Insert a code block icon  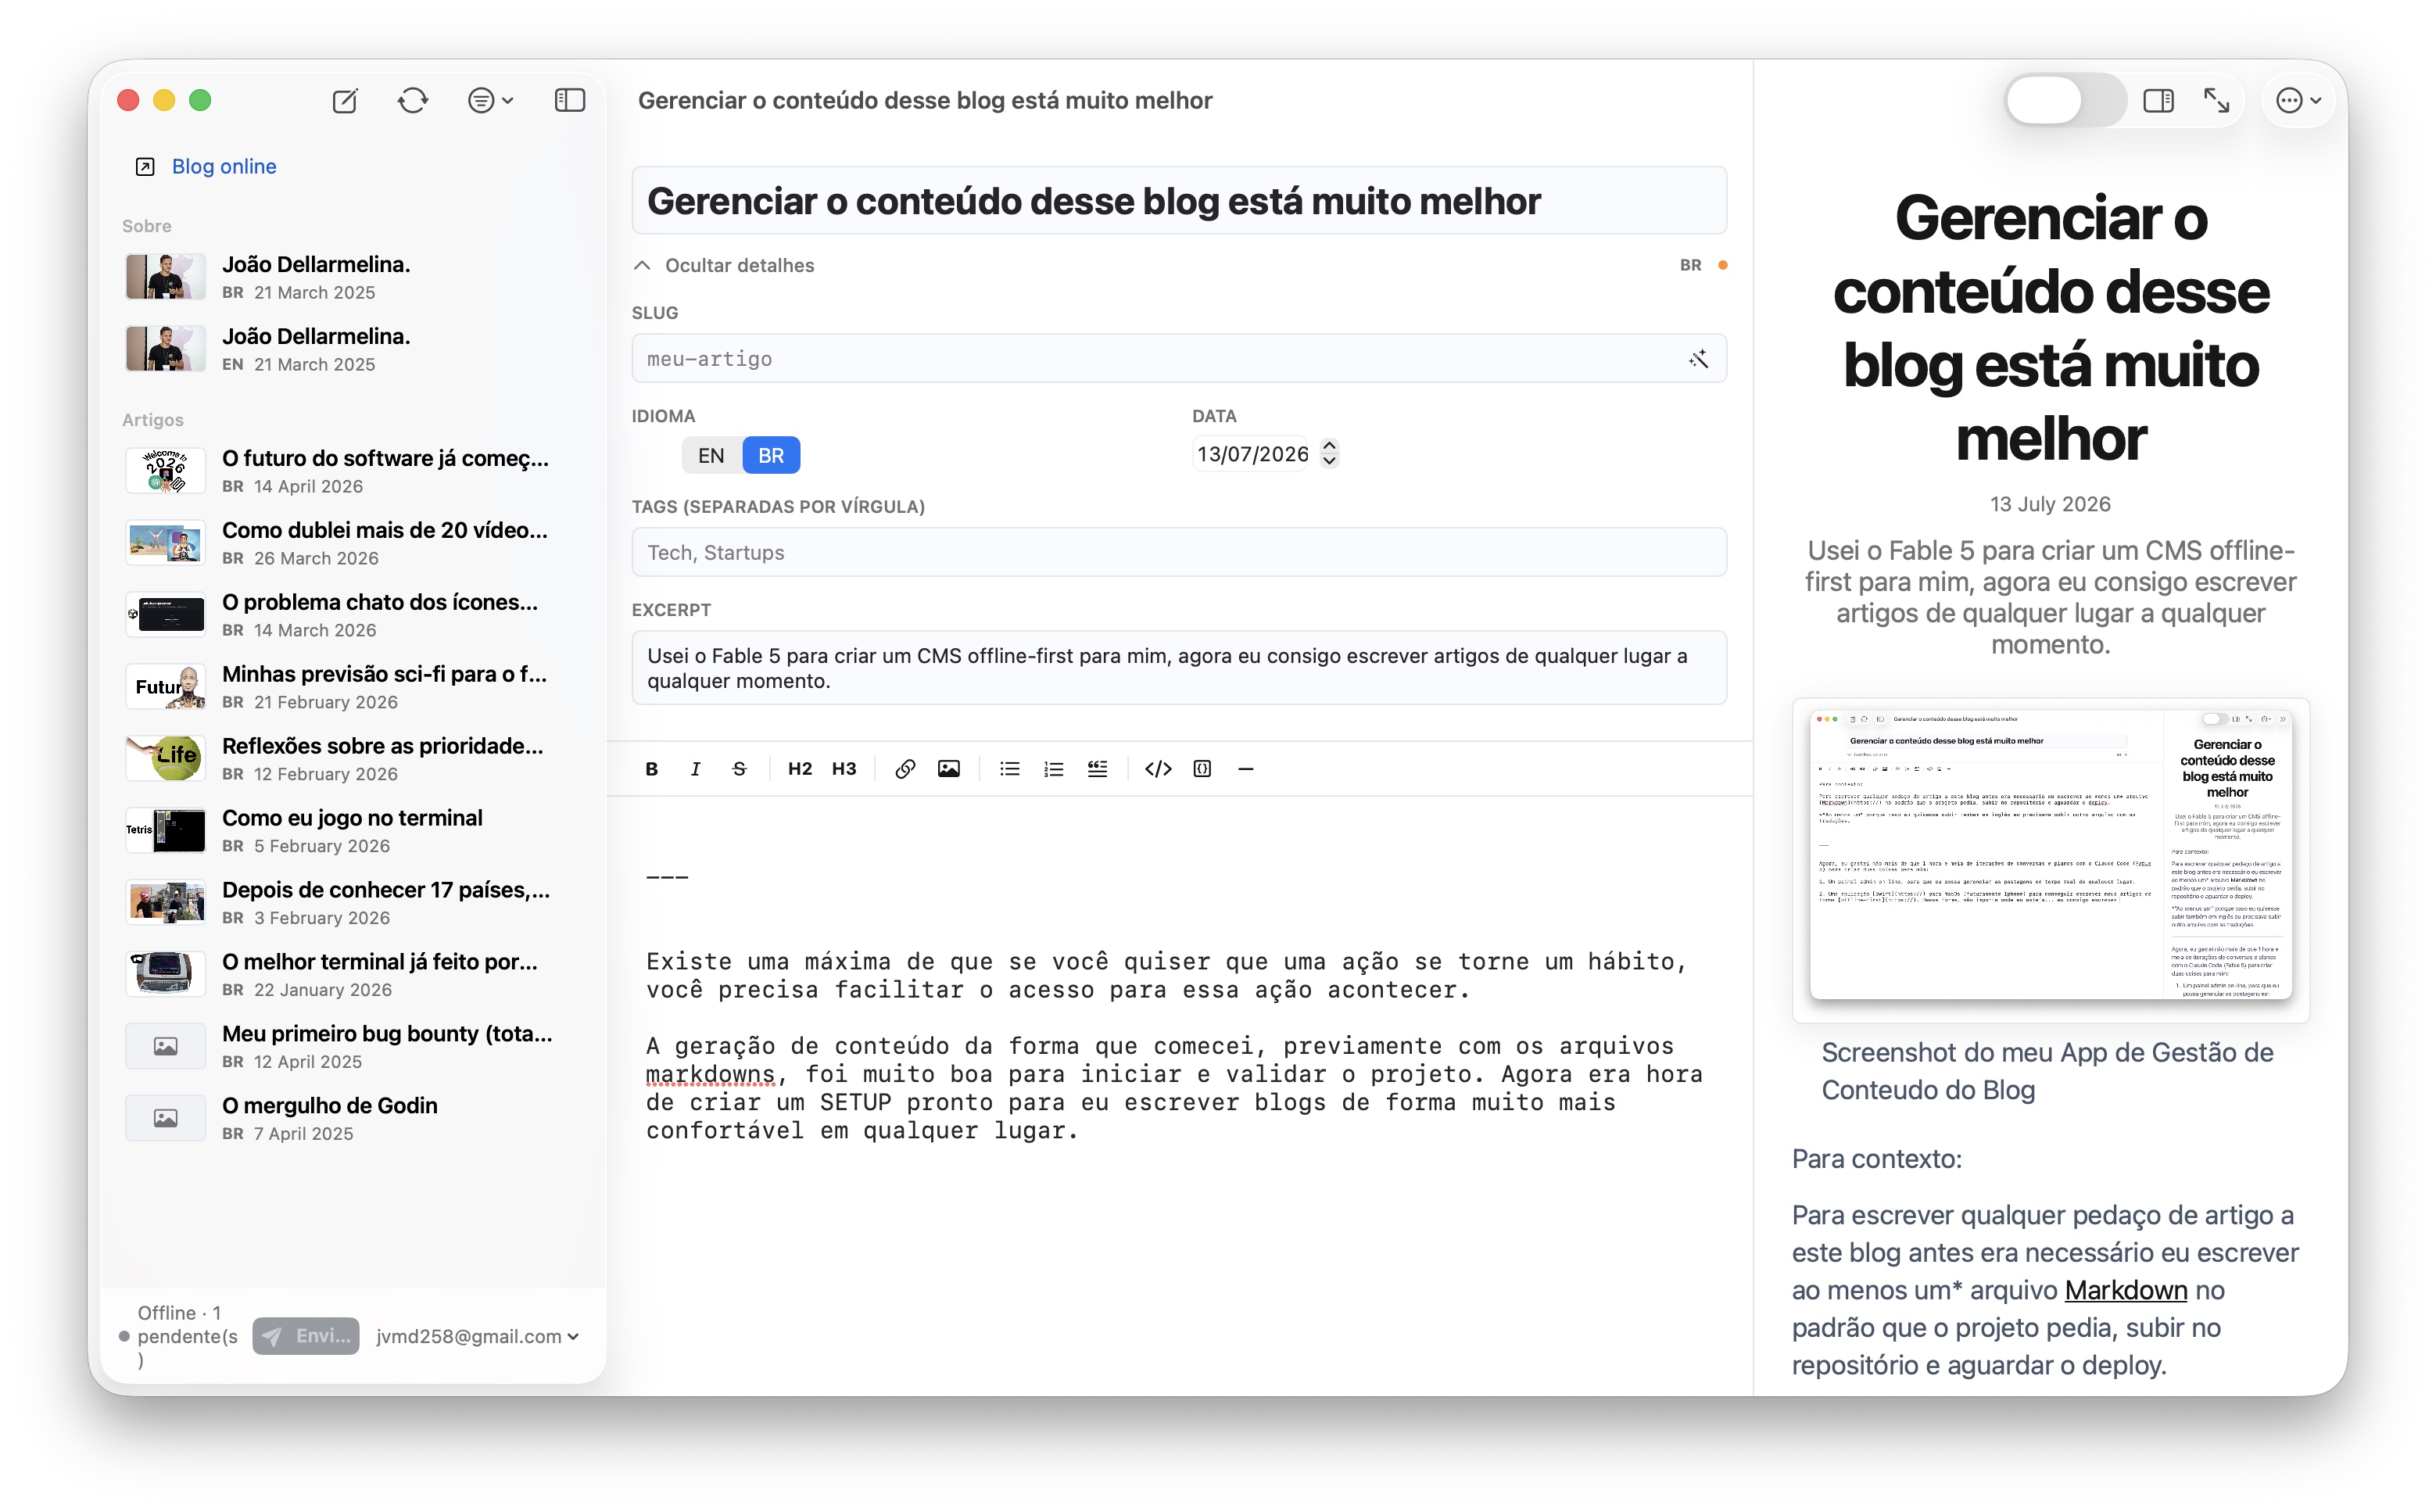coord(1157,768)
